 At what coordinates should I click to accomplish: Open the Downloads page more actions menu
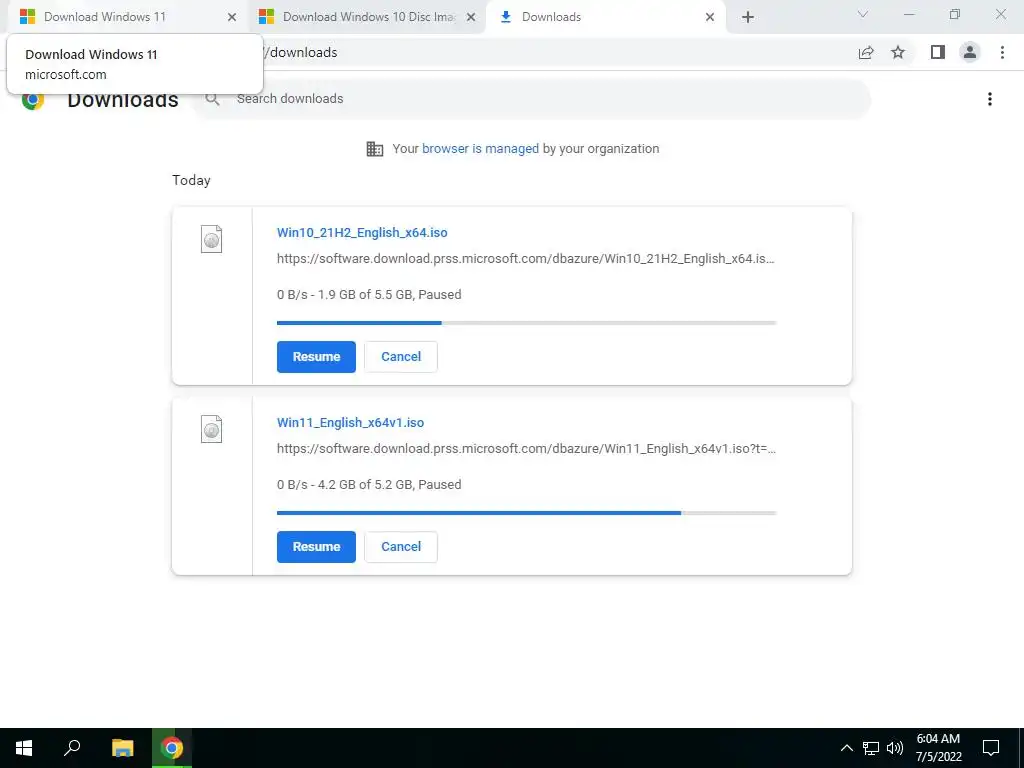(x=990, y=99)
